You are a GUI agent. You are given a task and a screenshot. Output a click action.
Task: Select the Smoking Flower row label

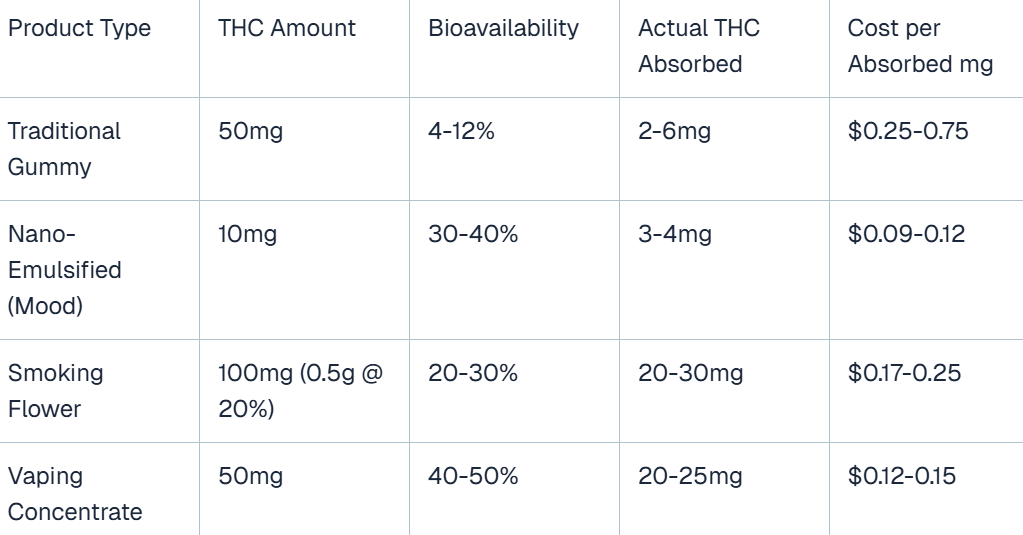[x=55, y=391]
